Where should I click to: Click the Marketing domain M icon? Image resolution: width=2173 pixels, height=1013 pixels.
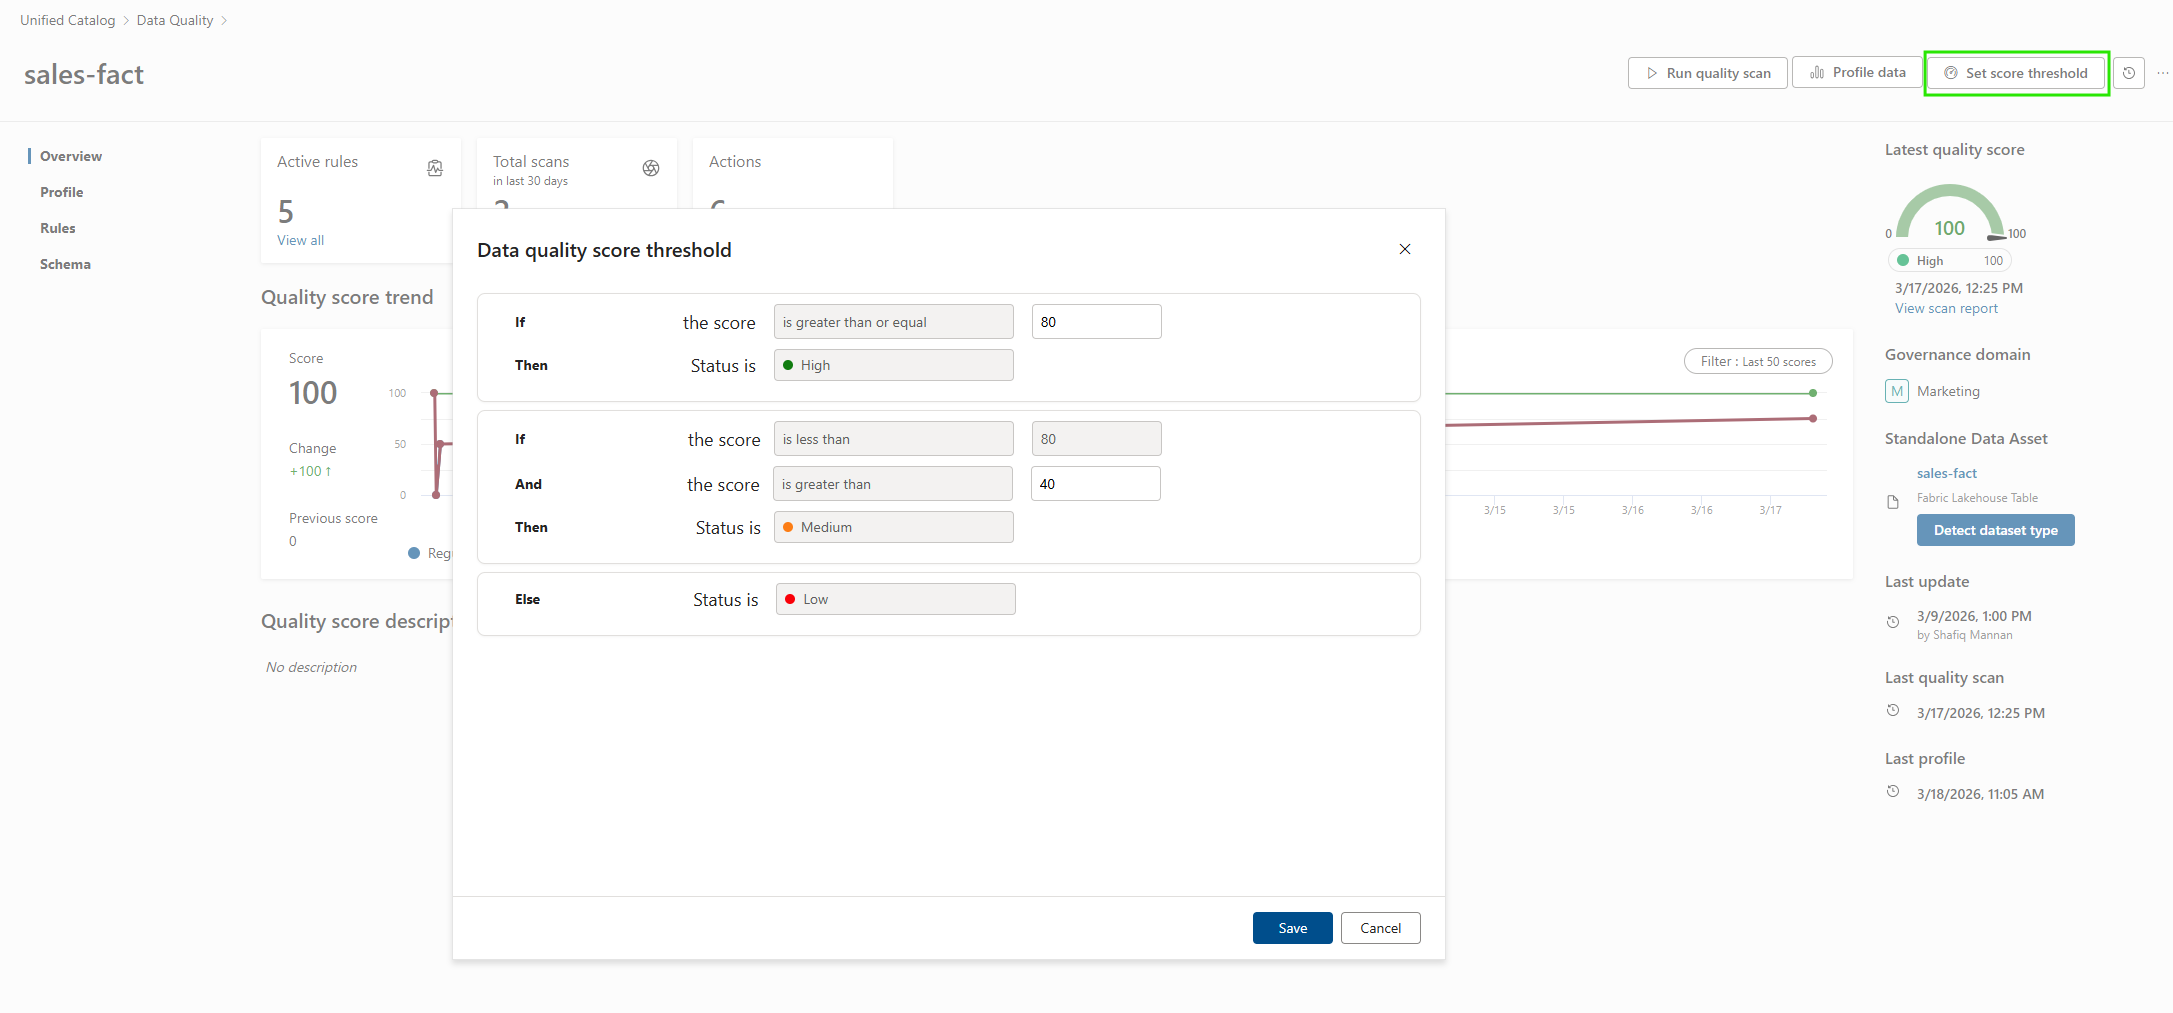(1896, 391)
